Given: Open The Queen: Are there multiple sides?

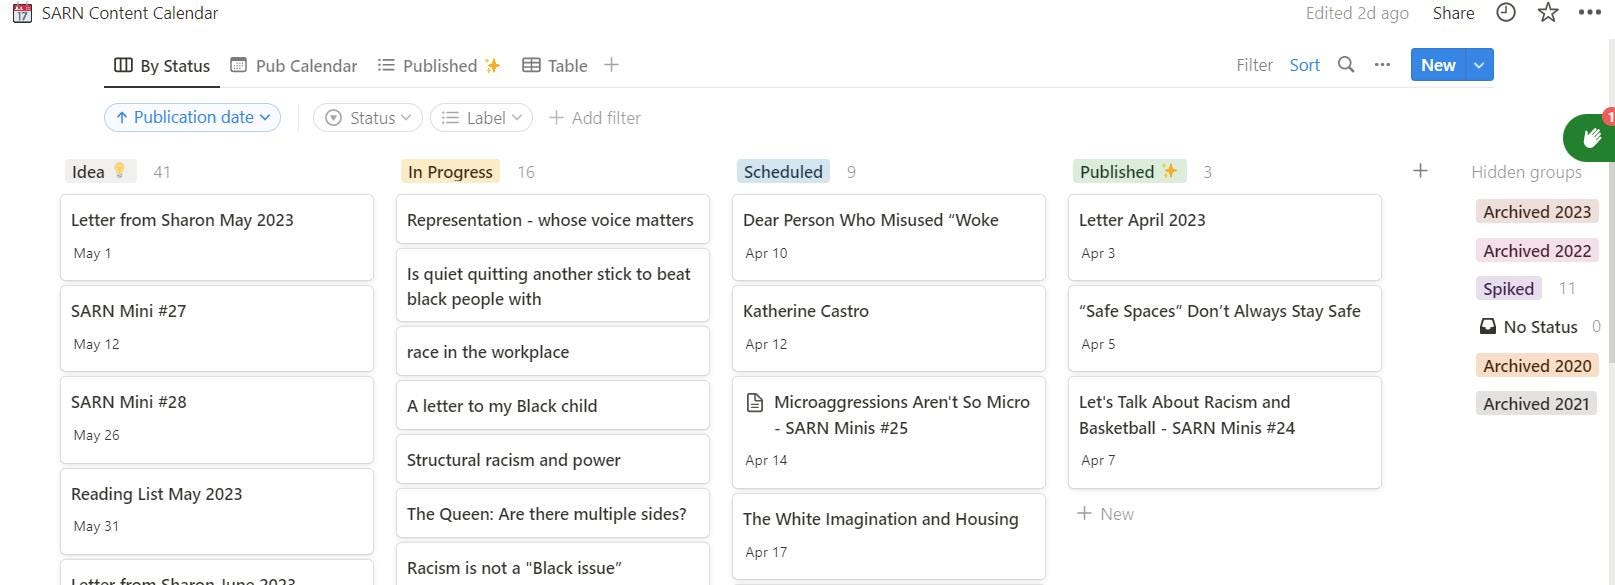Looking at the screenshot, I should [553, 514].
